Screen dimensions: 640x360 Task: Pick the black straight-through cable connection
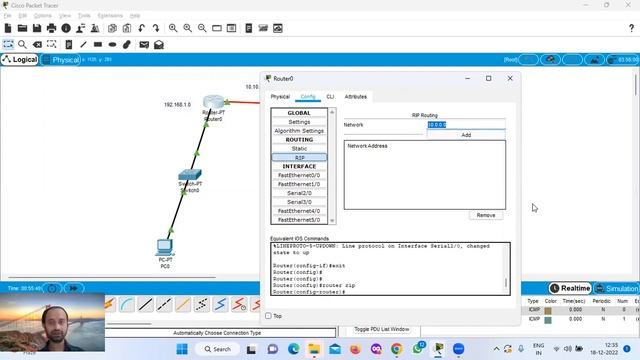point(145,304)
